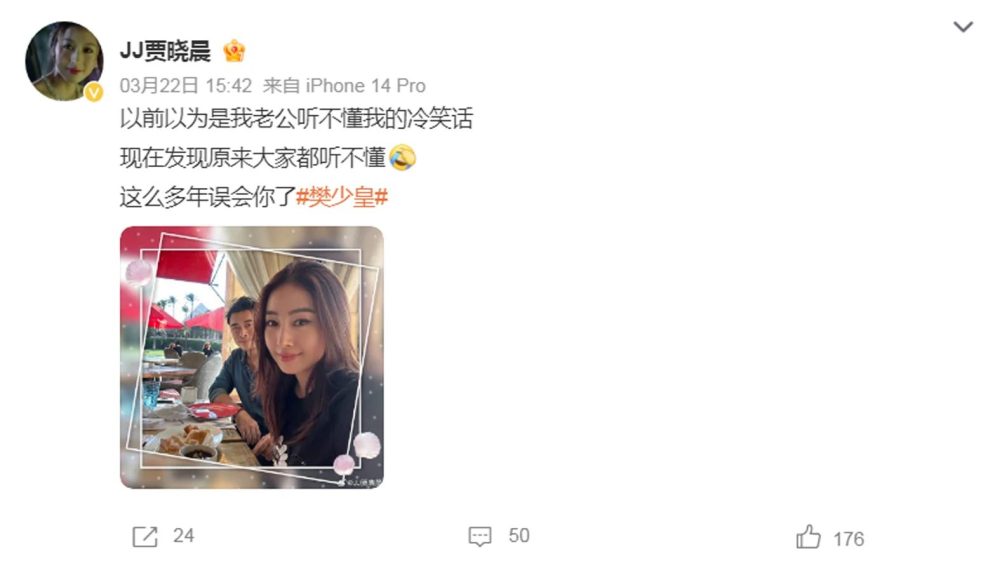Like the post with thumbs-up icon
The image size is (1000, 561).
(x=808, y=537)
